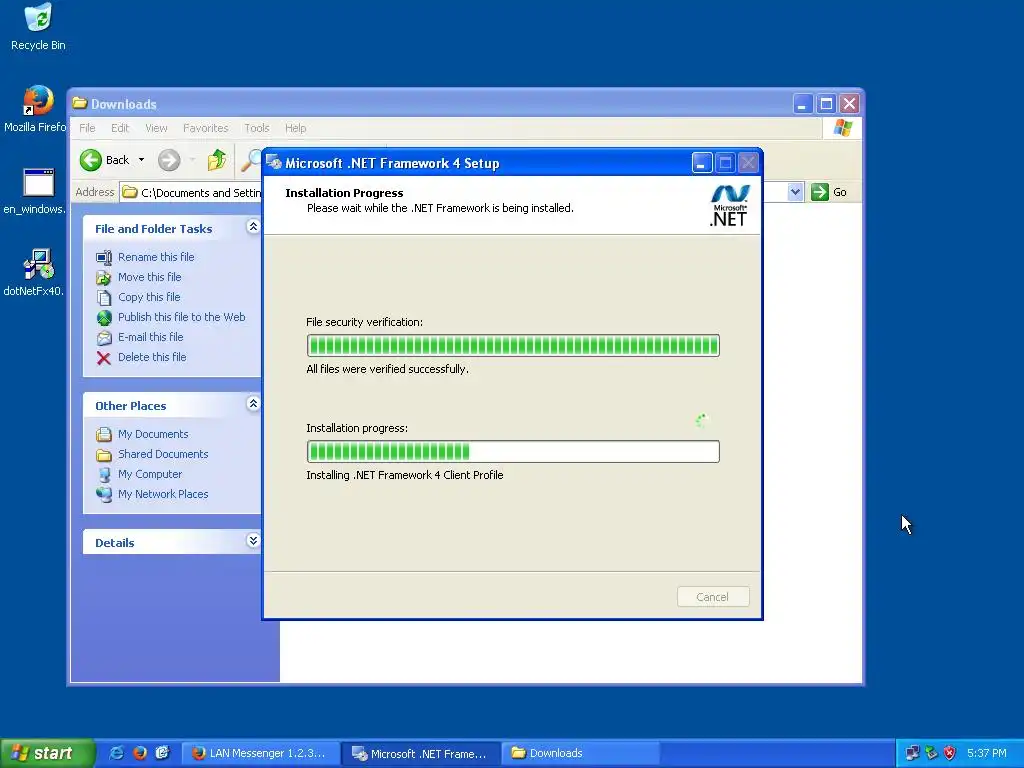The width and height of the screenshot is (1024, 768).
Task: Click the Shared Documents folder icon
Action: [x=104, y=455]
